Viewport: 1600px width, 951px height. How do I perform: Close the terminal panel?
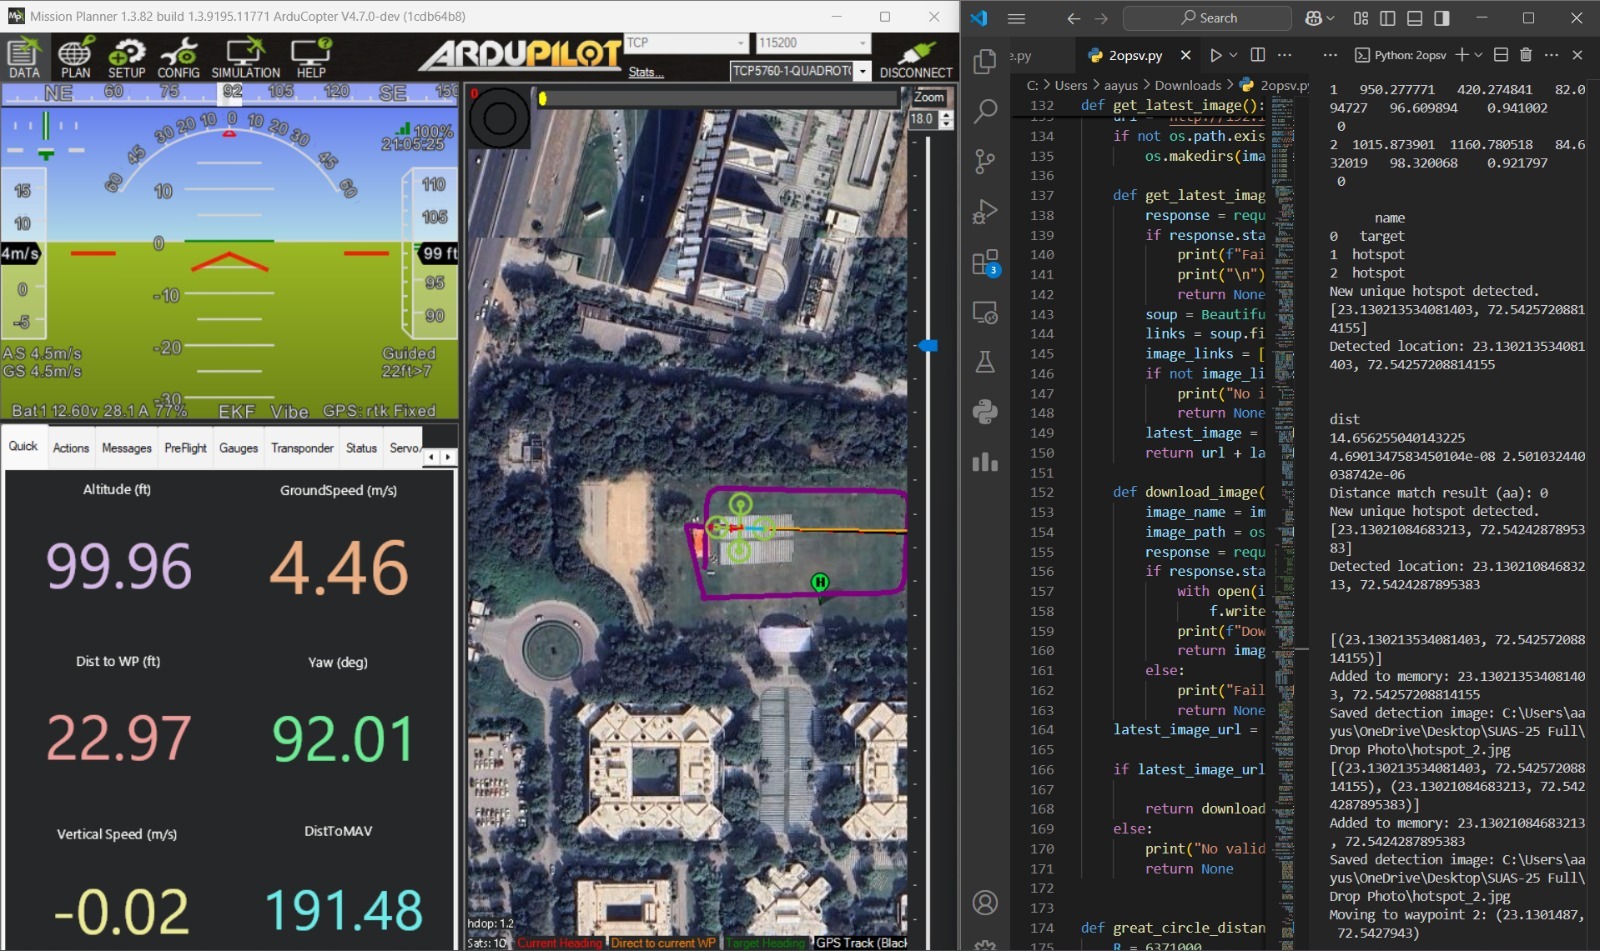pyautogui.click(x=1577, y=55)
